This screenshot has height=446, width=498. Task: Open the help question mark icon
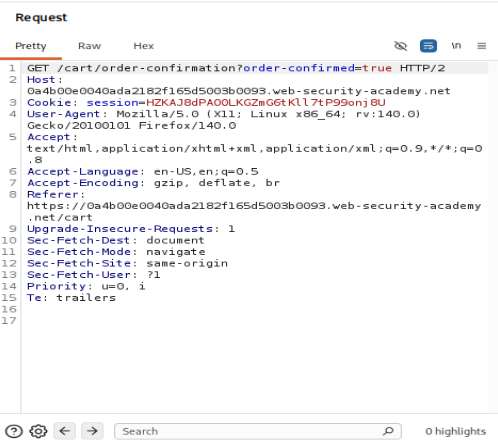click(14, 431)
